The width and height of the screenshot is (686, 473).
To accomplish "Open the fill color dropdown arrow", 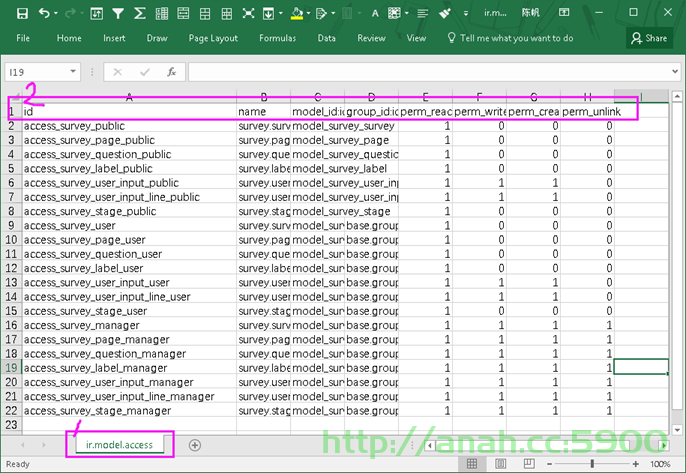I will point(308,14).
